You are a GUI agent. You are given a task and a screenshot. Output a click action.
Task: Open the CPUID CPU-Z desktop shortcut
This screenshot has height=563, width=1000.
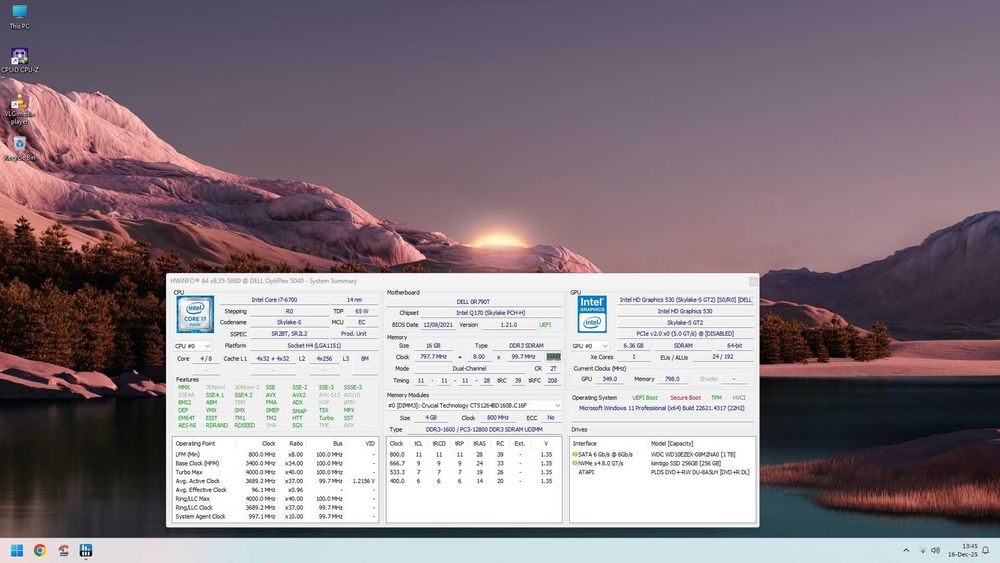(20, 57)
